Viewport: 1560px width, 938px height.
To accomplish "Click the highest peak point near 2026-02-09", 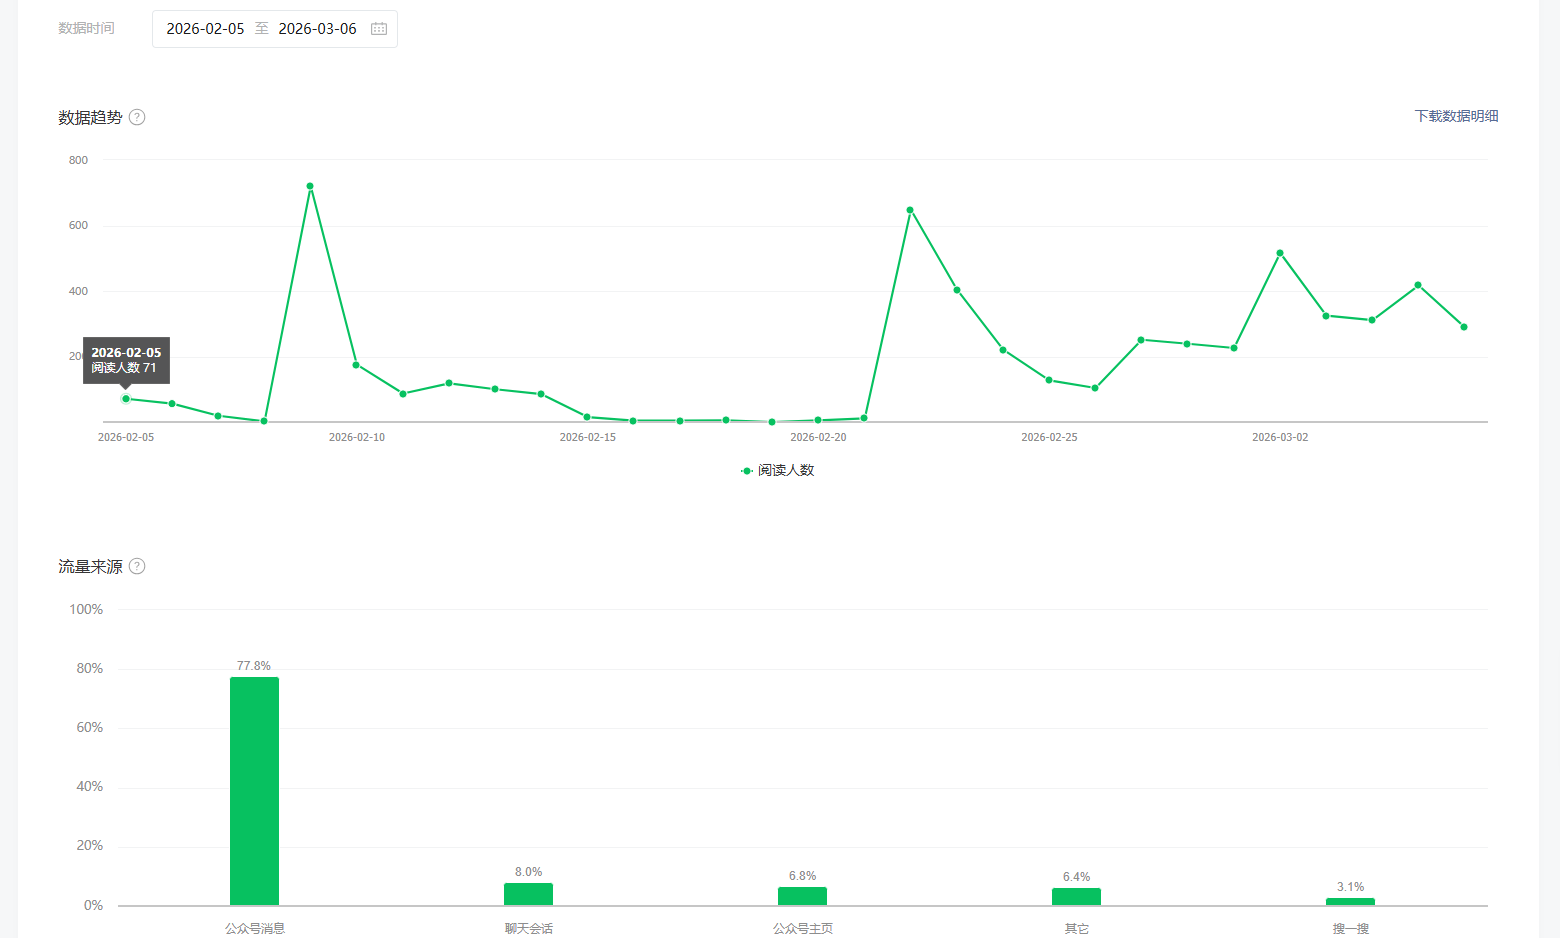I will pos(310,186).
